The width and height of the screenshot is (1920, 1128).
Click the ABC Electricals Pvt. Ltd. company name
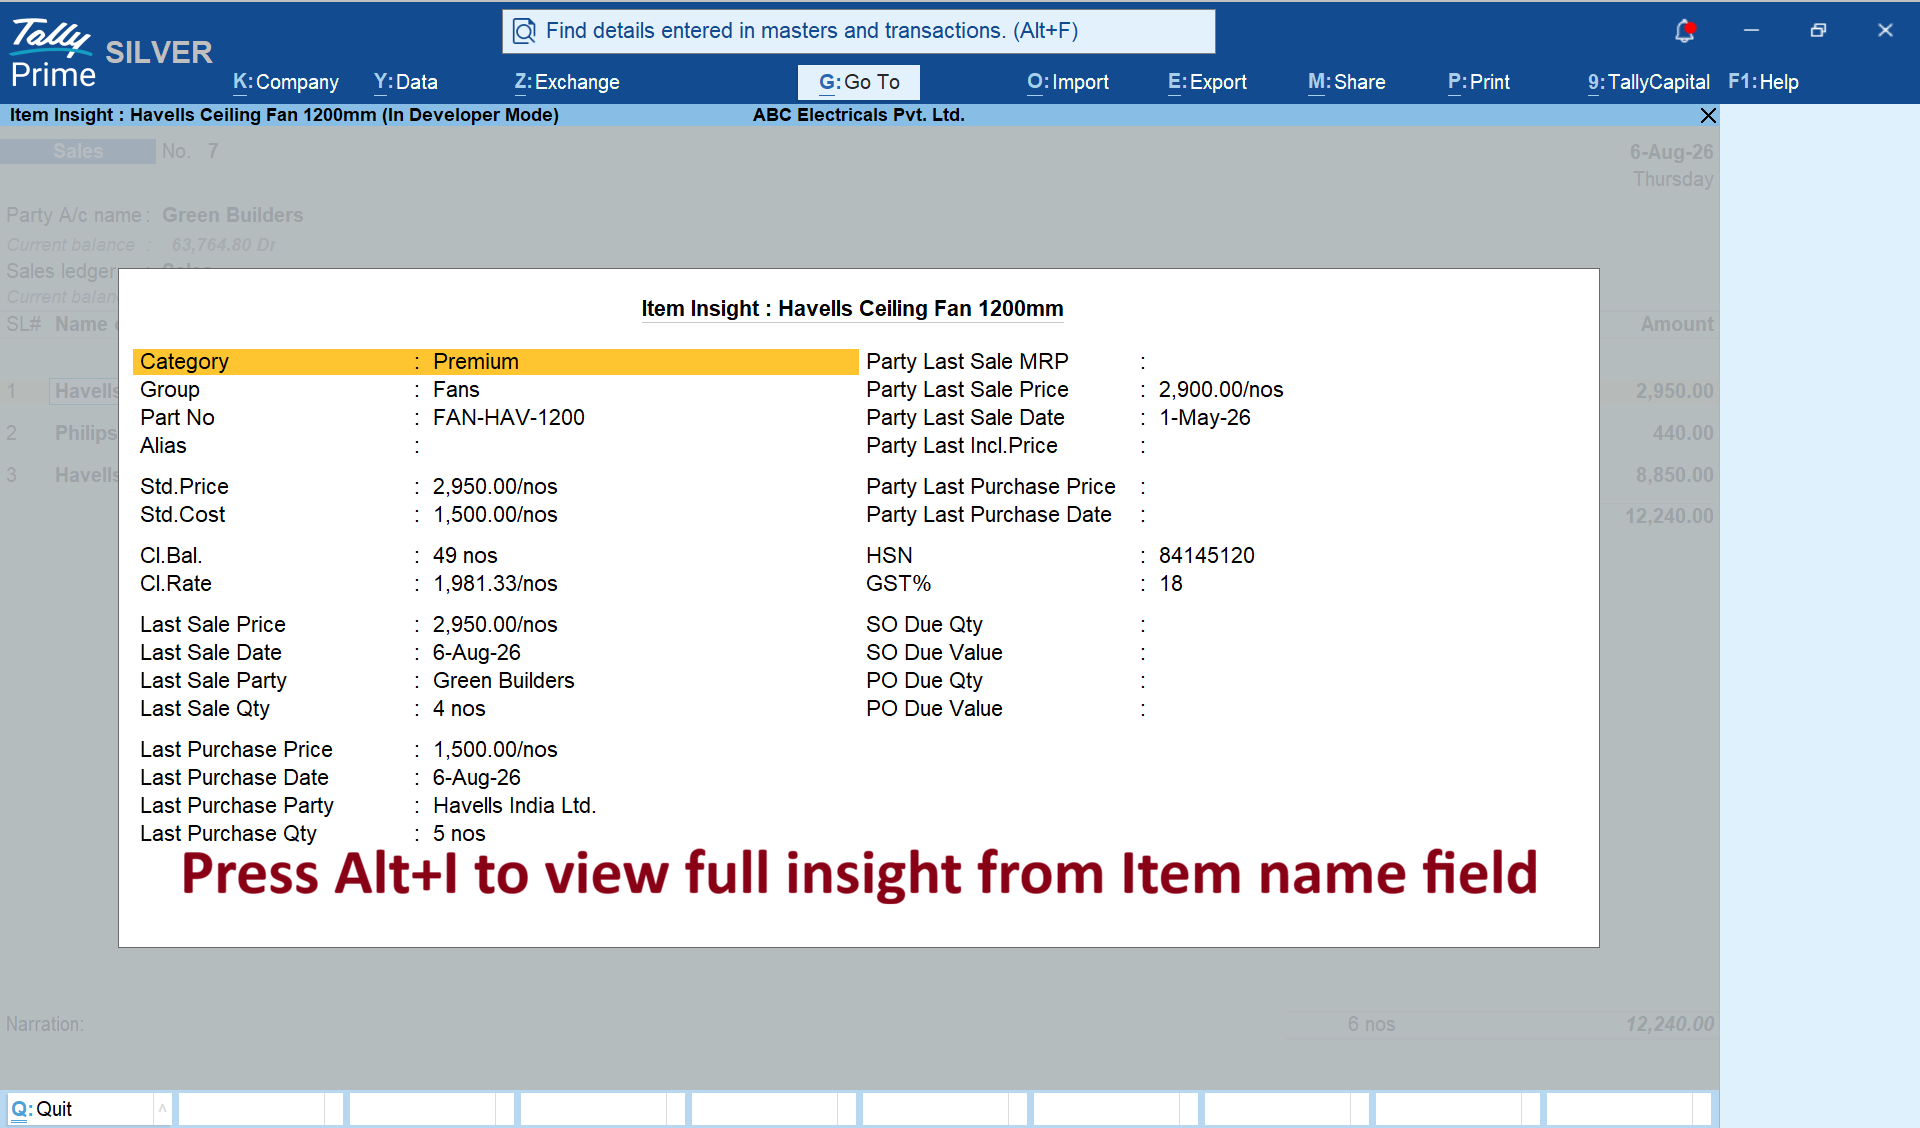point(859,115)
